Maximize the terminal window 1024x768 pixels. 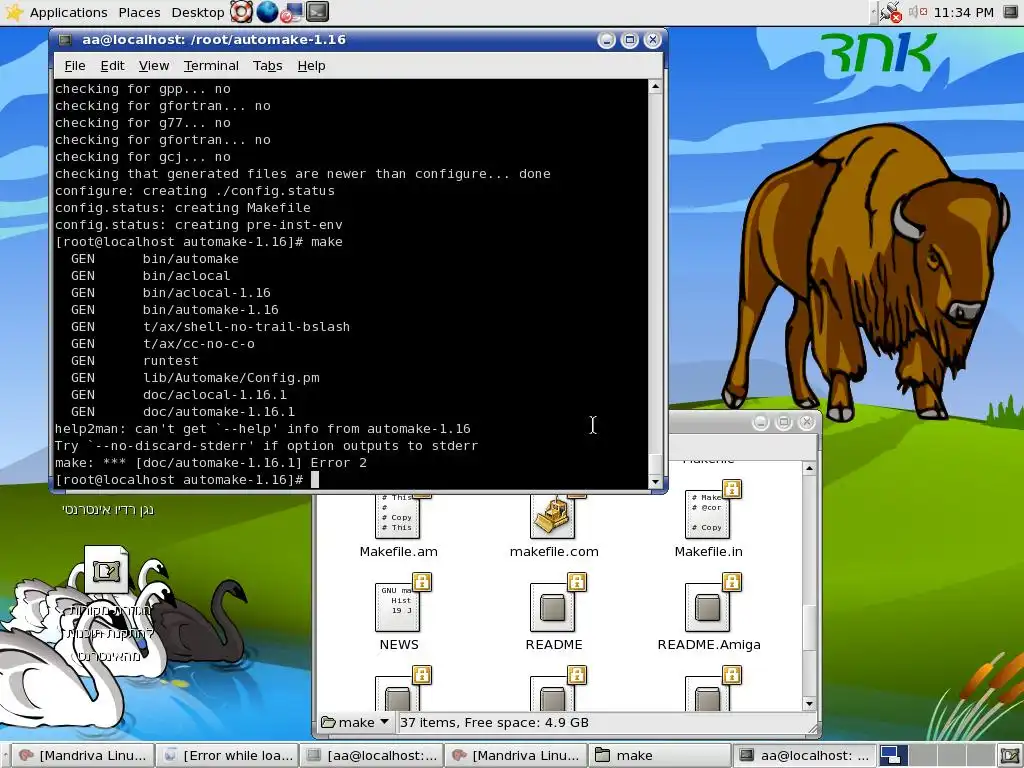click(630, 40)
